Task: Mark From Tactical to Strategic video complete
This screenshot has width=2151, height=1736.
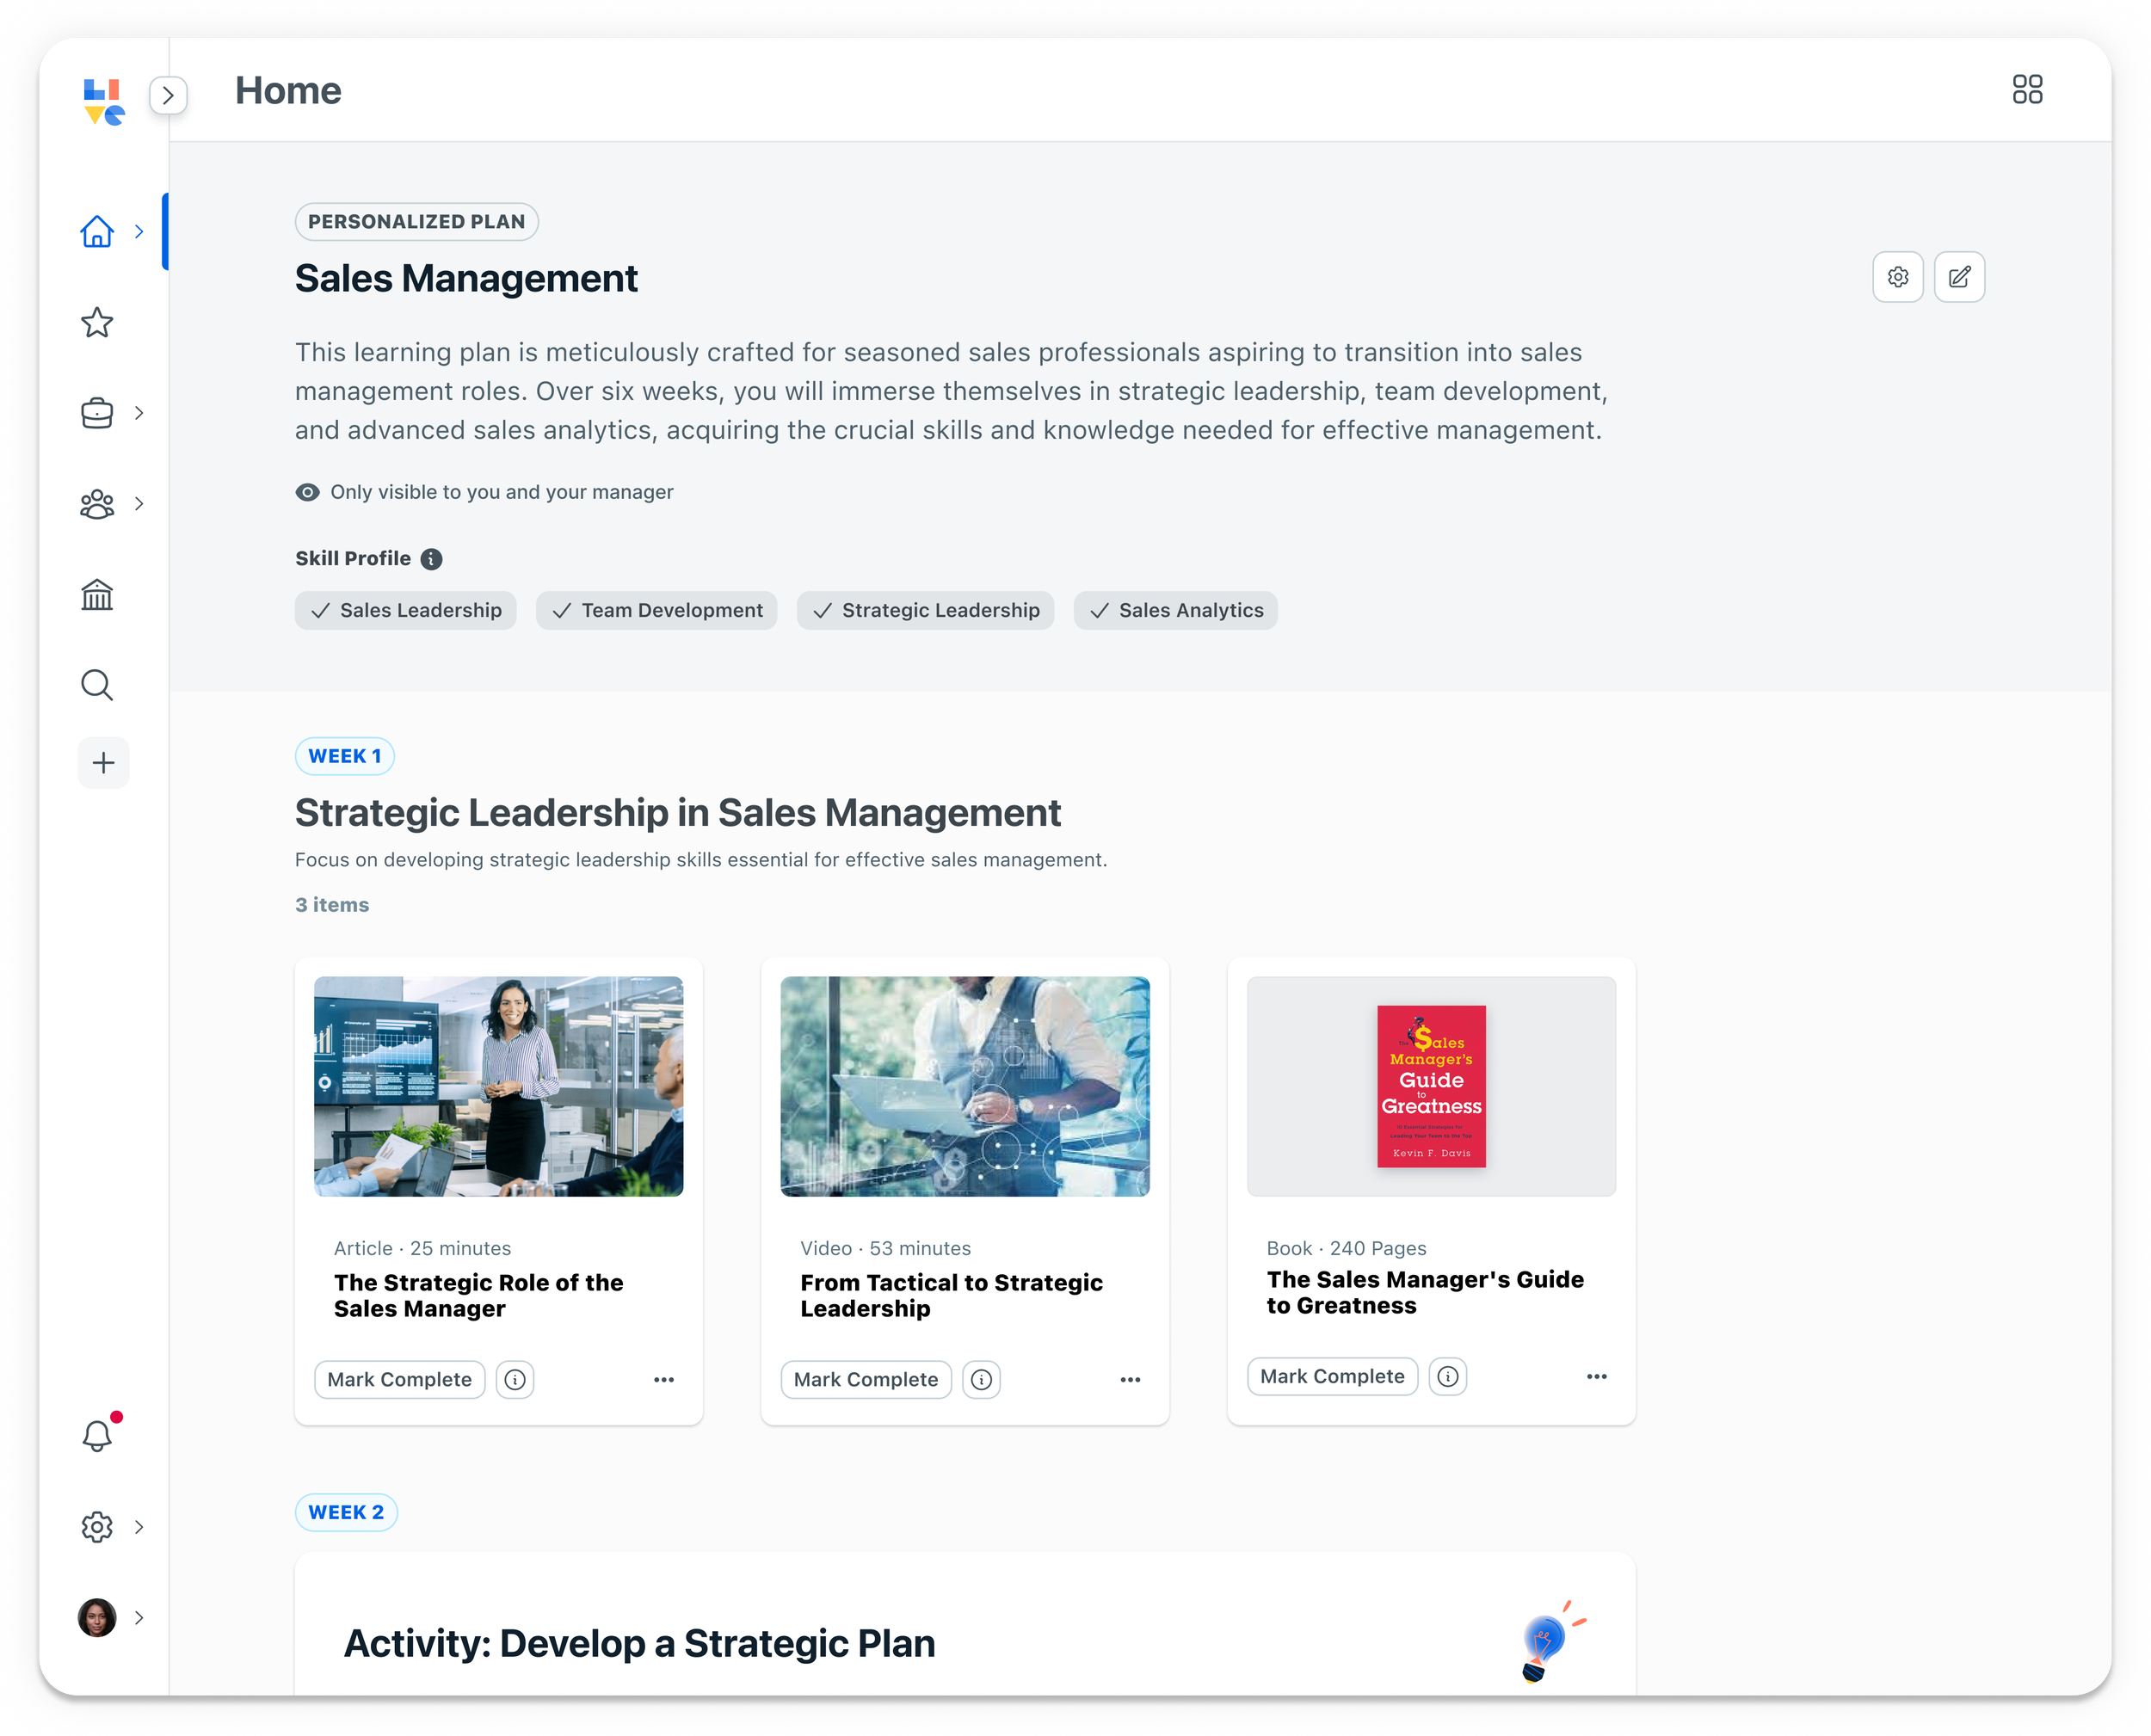Action: (866, 1379)
